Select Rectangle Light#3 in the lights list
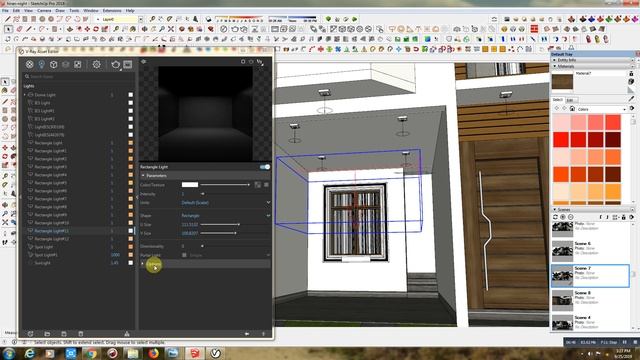Viewport: 640px width, 360px height. [x=78, y=167]
